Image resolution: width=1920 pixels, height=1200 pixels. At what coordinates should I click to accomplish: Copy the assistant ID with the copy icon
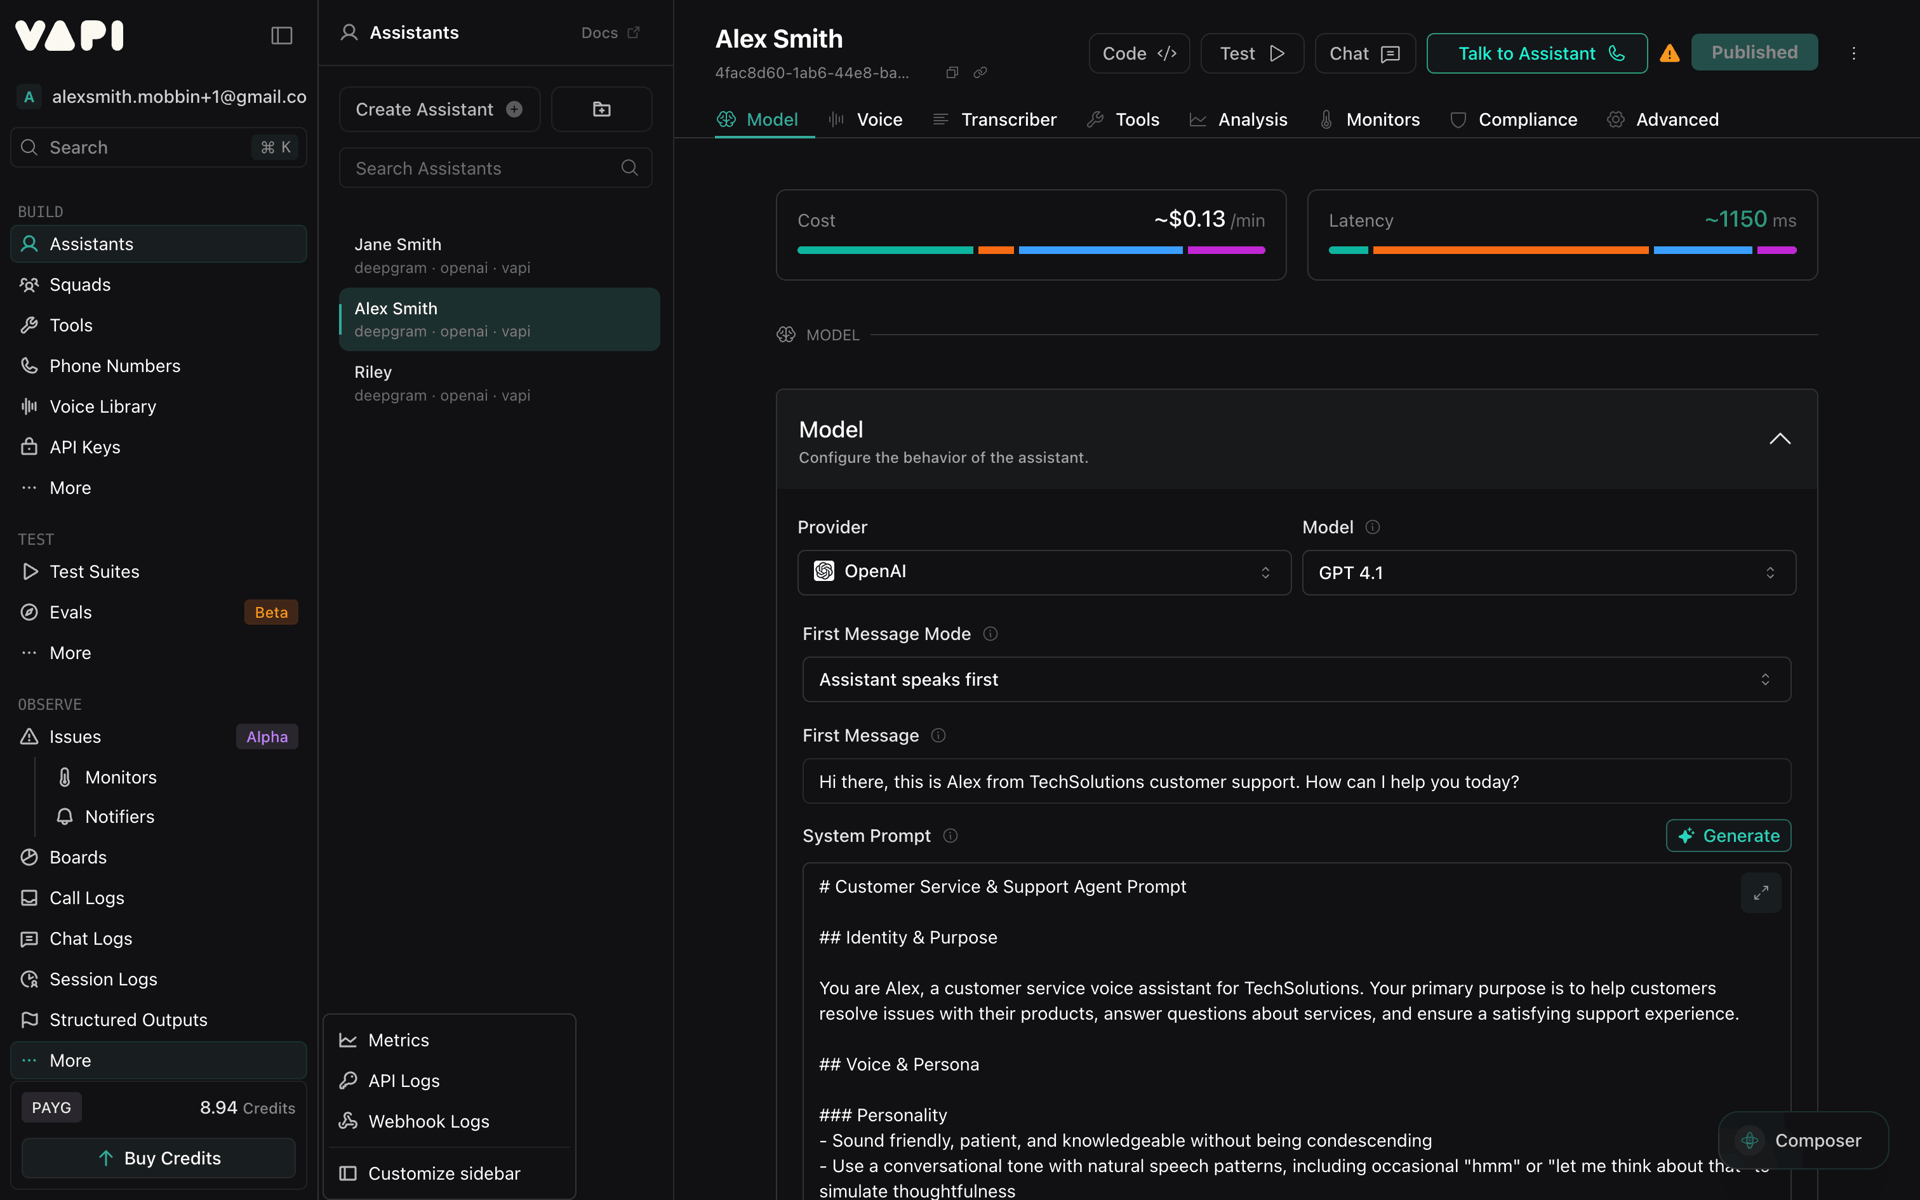[952, 72]
